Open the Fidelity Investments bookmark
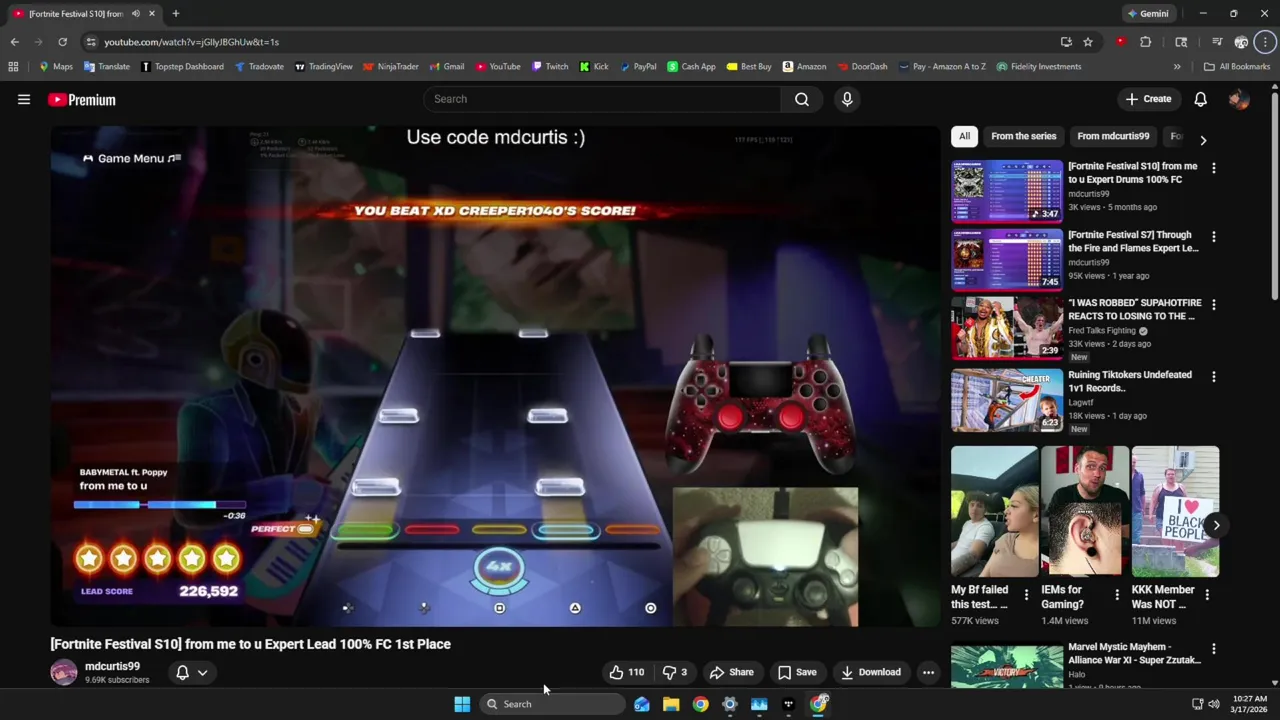The height and width of the screenshot is (720, 1280). pyautogui.click(x=1038, y=67)
